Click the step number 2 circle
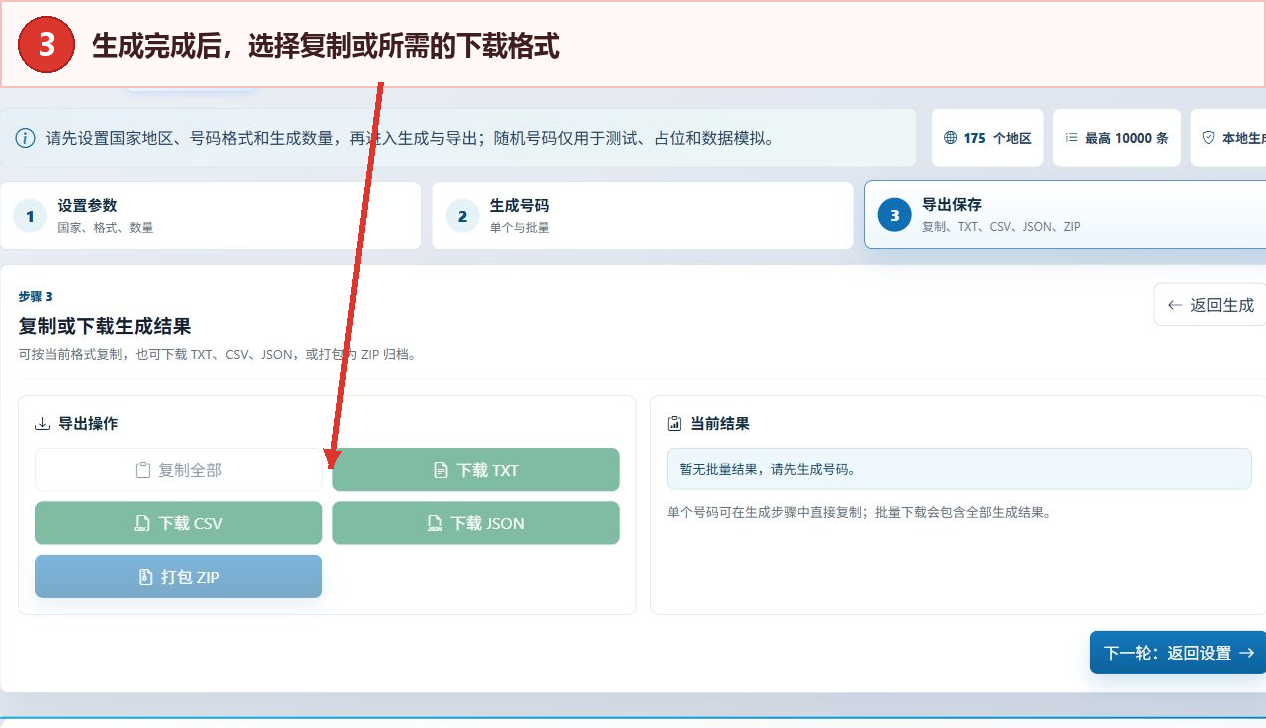1266x728 pixels. point(462,216)
